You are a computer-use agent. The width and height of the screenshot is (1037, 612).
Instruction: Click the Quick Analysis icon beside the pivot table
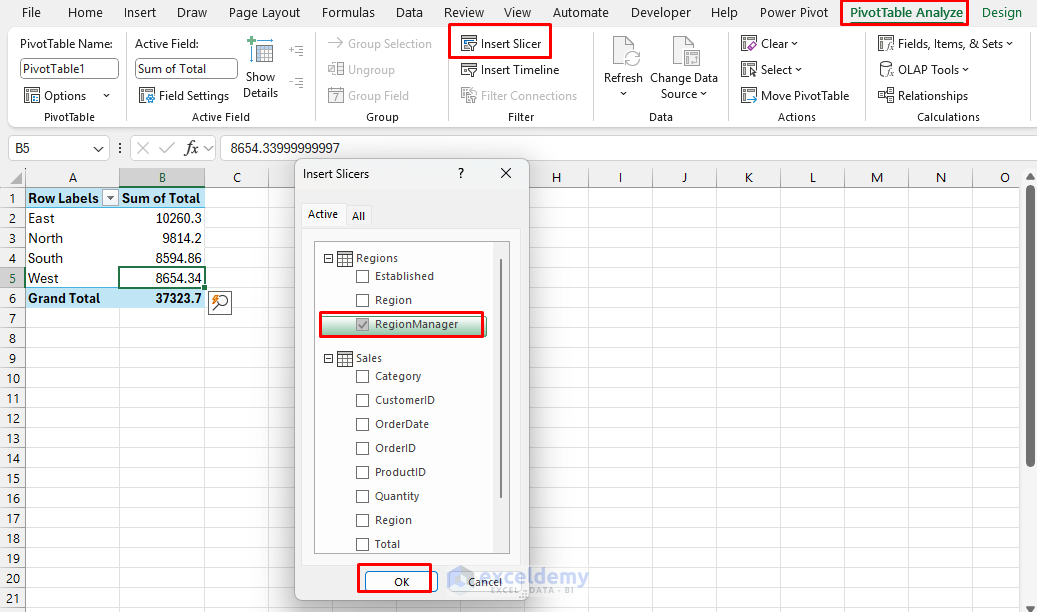point(220,302)
